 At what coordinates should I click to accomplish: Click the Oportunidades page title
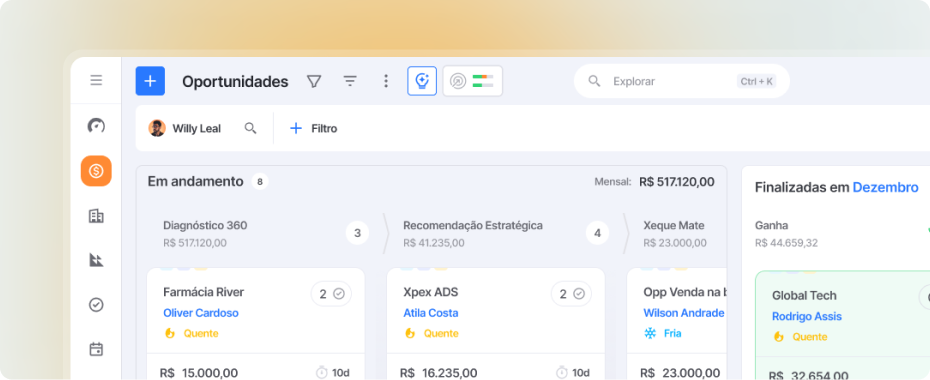(235, 82)
